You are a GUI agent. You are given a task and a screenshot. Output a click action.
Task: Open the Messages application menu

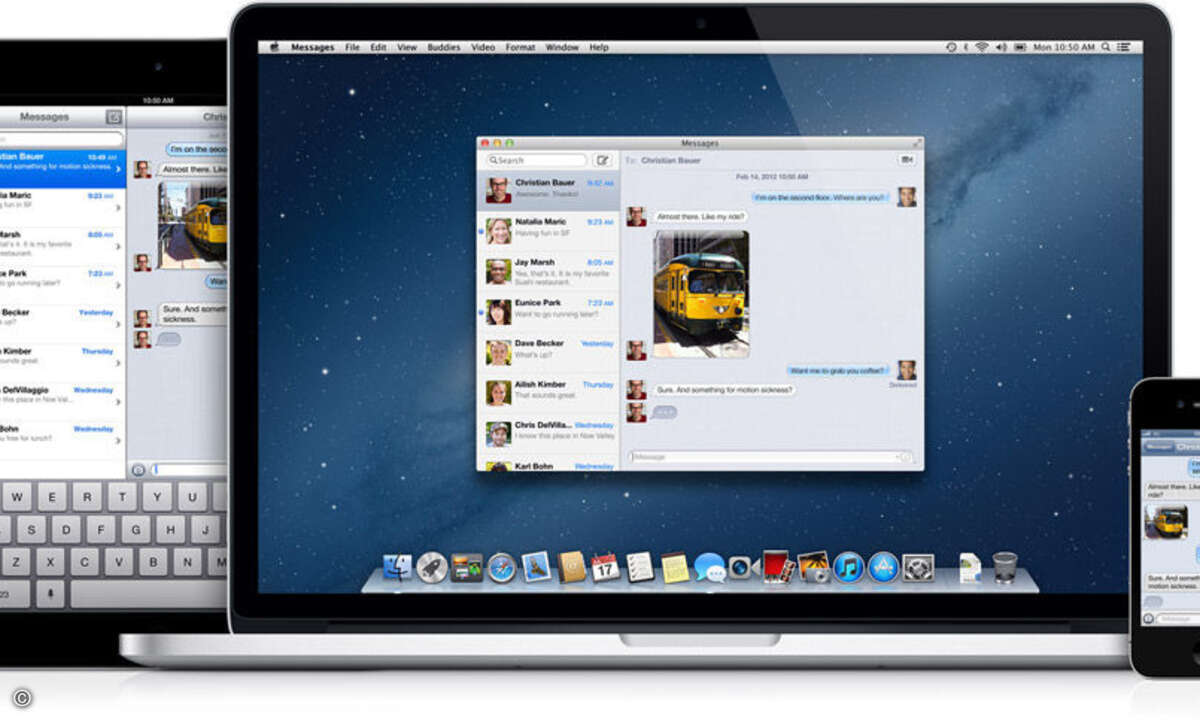(313, 47)
